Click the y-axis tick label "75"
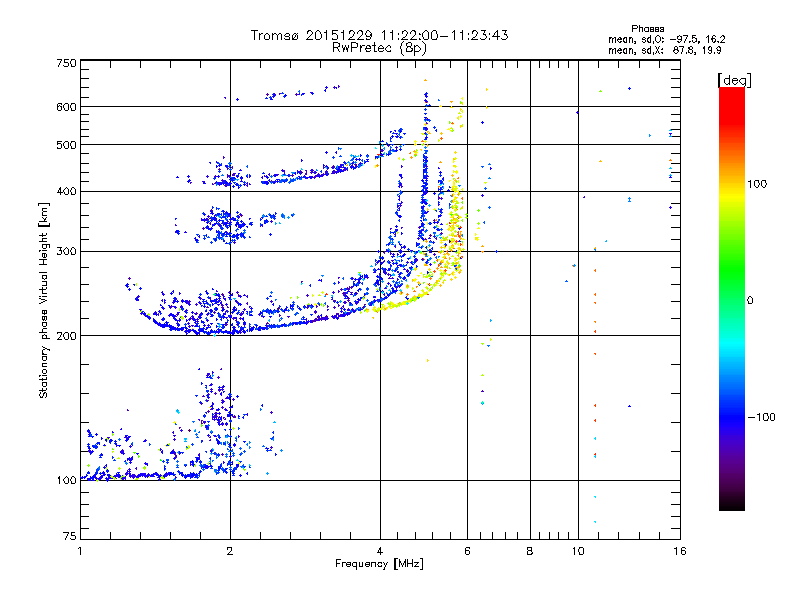This screenshot has height=600, width=800. [x=70, y=536]
